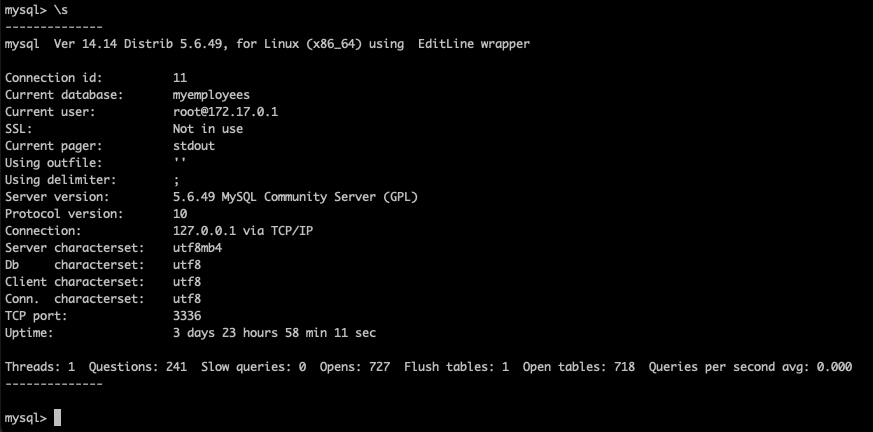Click the \s command on the first line

(x=62, y=9)
